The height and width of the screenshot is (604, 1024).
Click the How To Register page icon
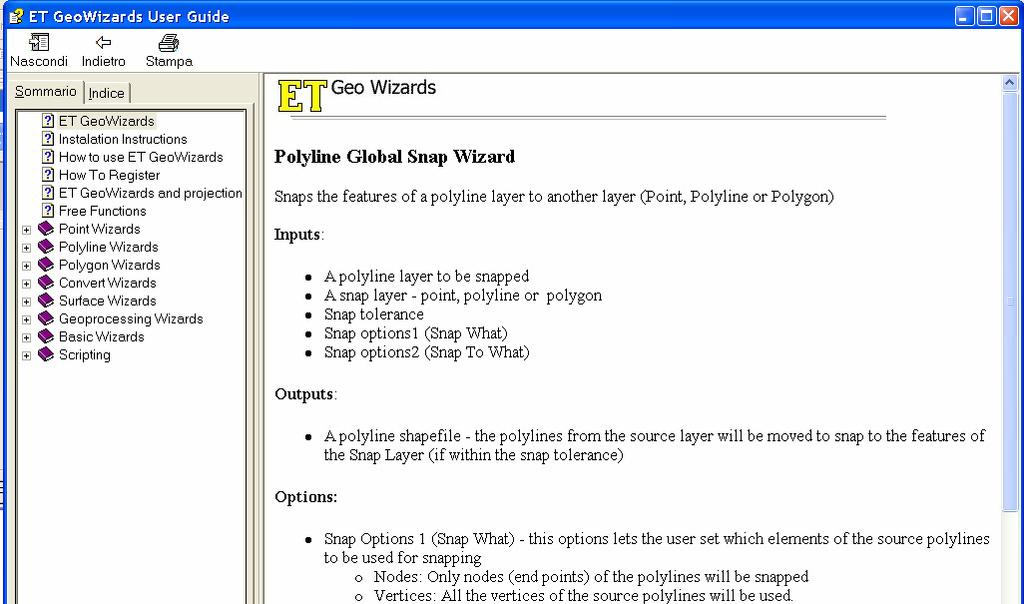[48, 174]
